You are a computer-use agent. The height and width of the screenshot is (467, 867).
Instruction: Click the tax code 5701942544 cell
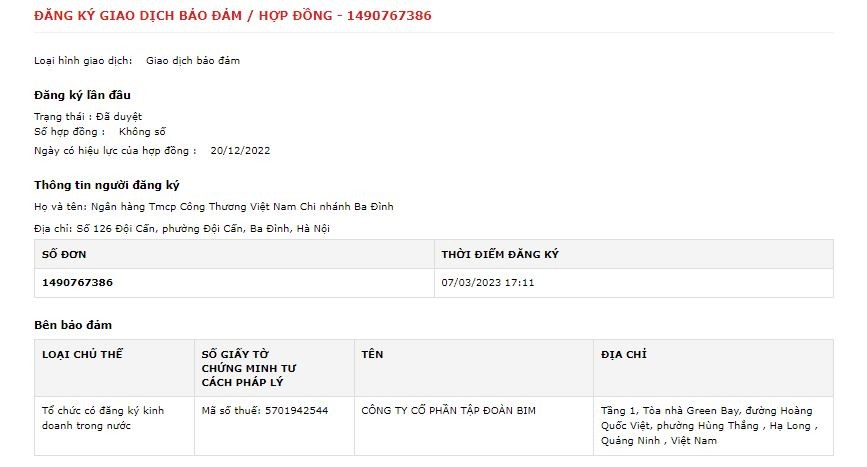264,410
